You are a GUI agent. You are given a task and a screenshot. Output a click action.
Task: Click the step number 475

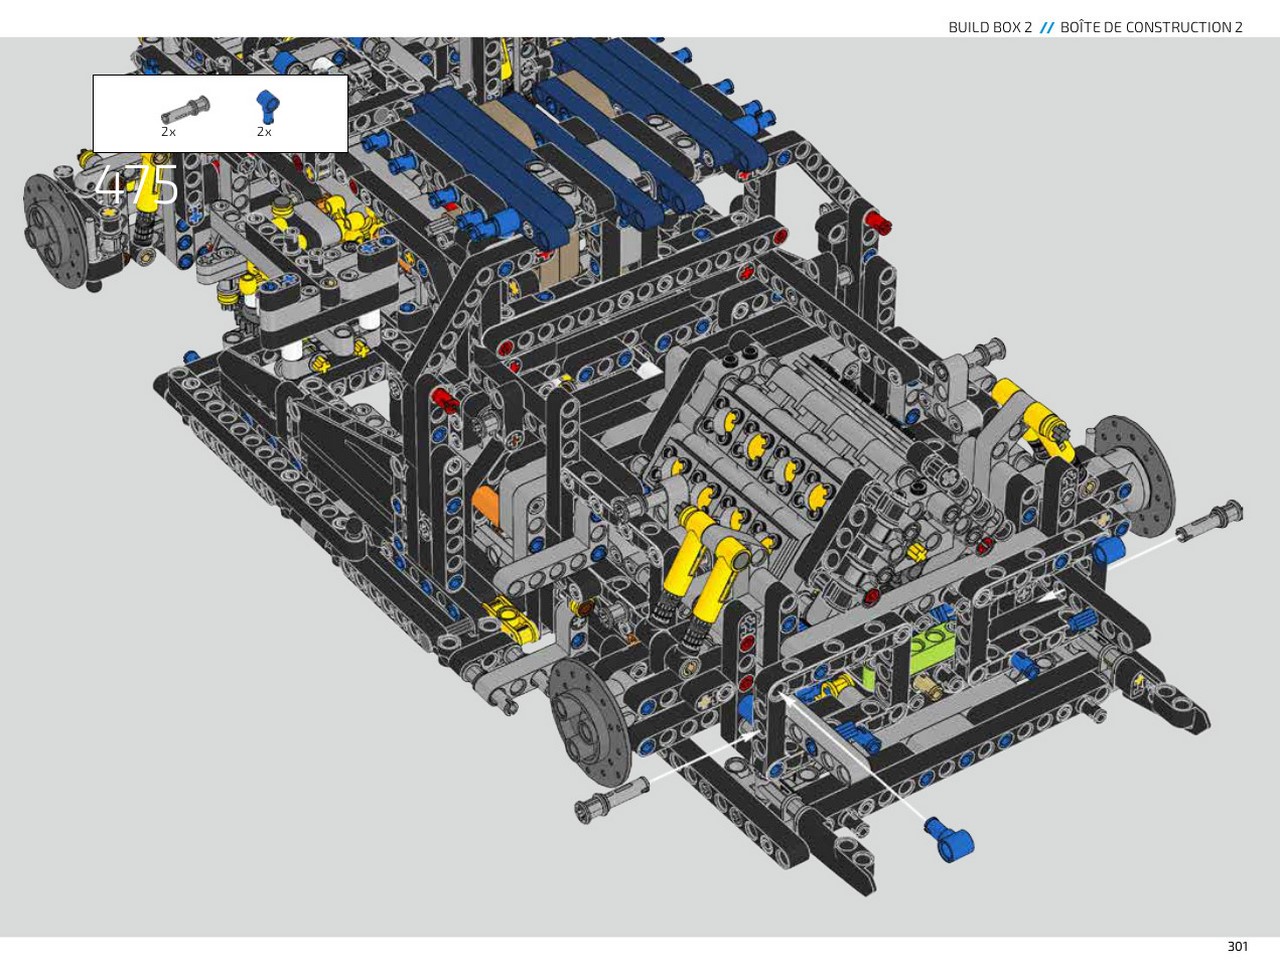pos(136,186)
